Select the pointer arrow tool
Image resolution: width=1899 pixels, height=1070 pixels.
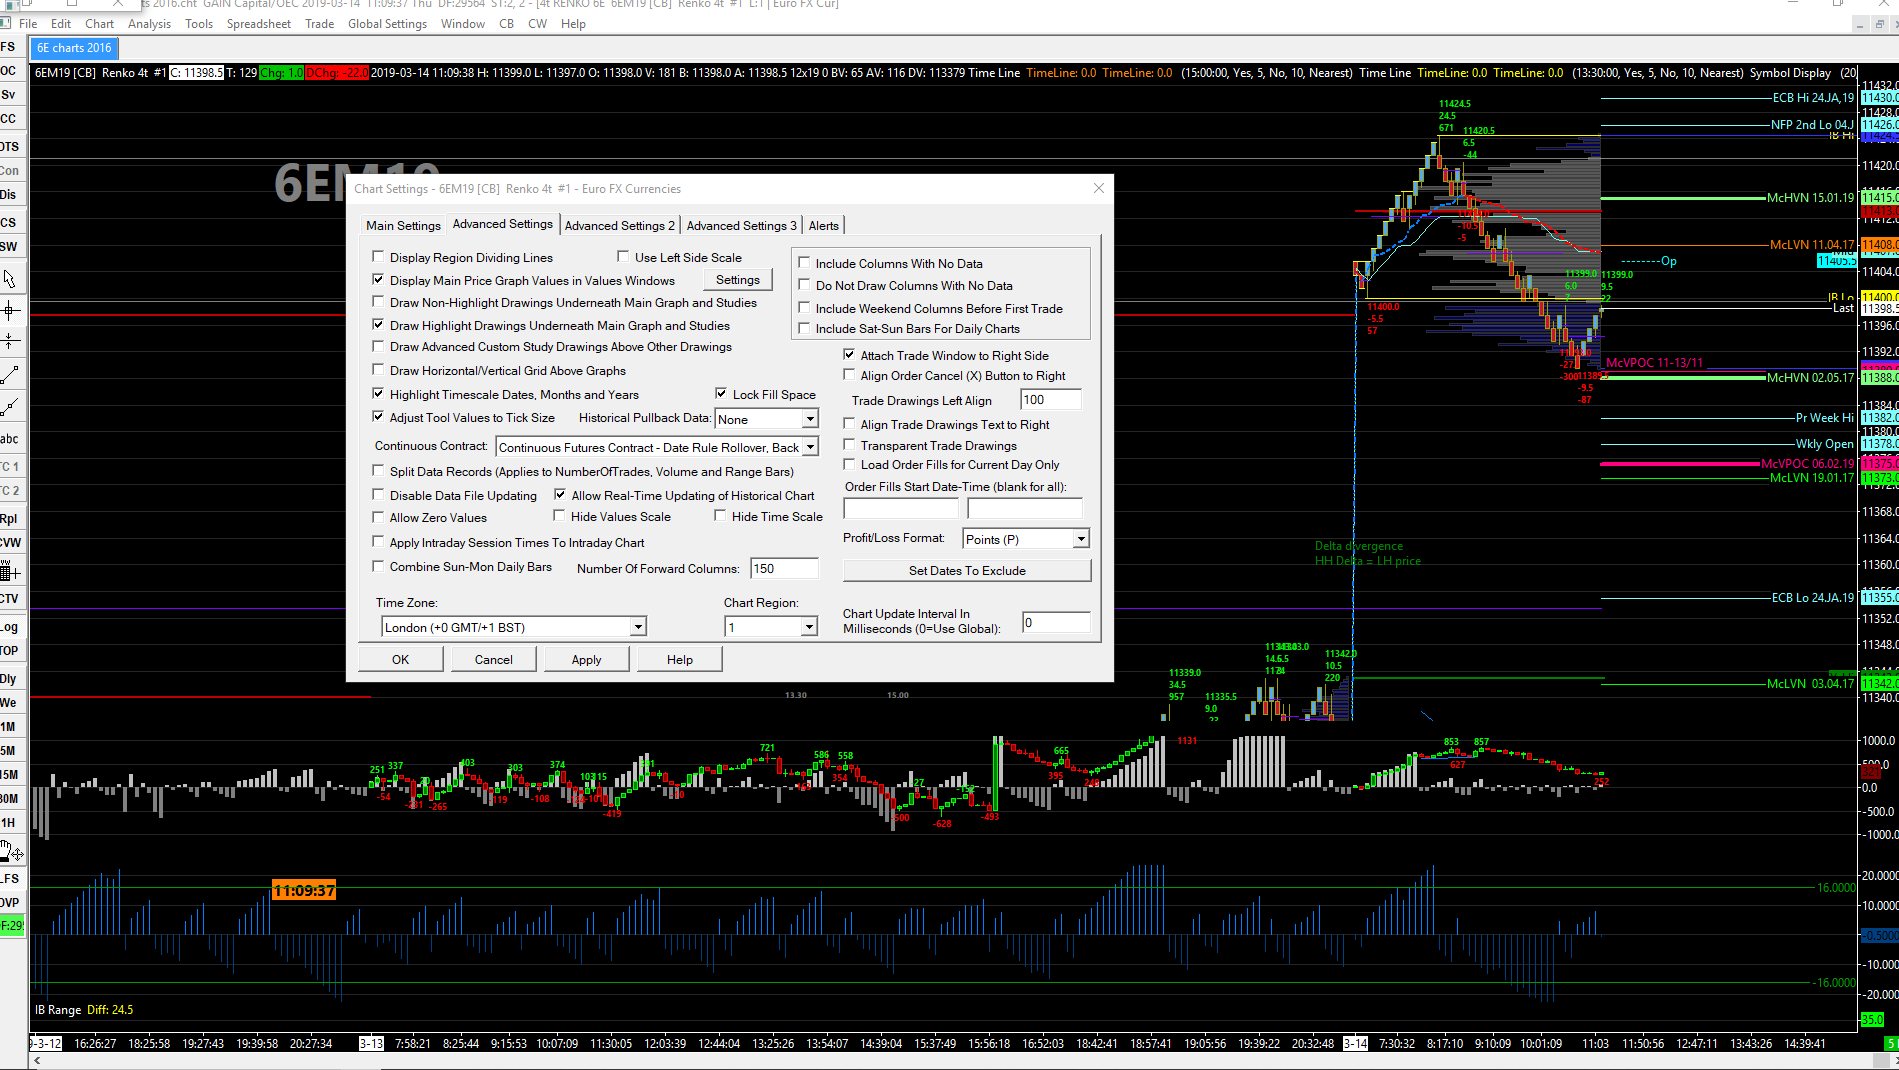tap(9, 279)
